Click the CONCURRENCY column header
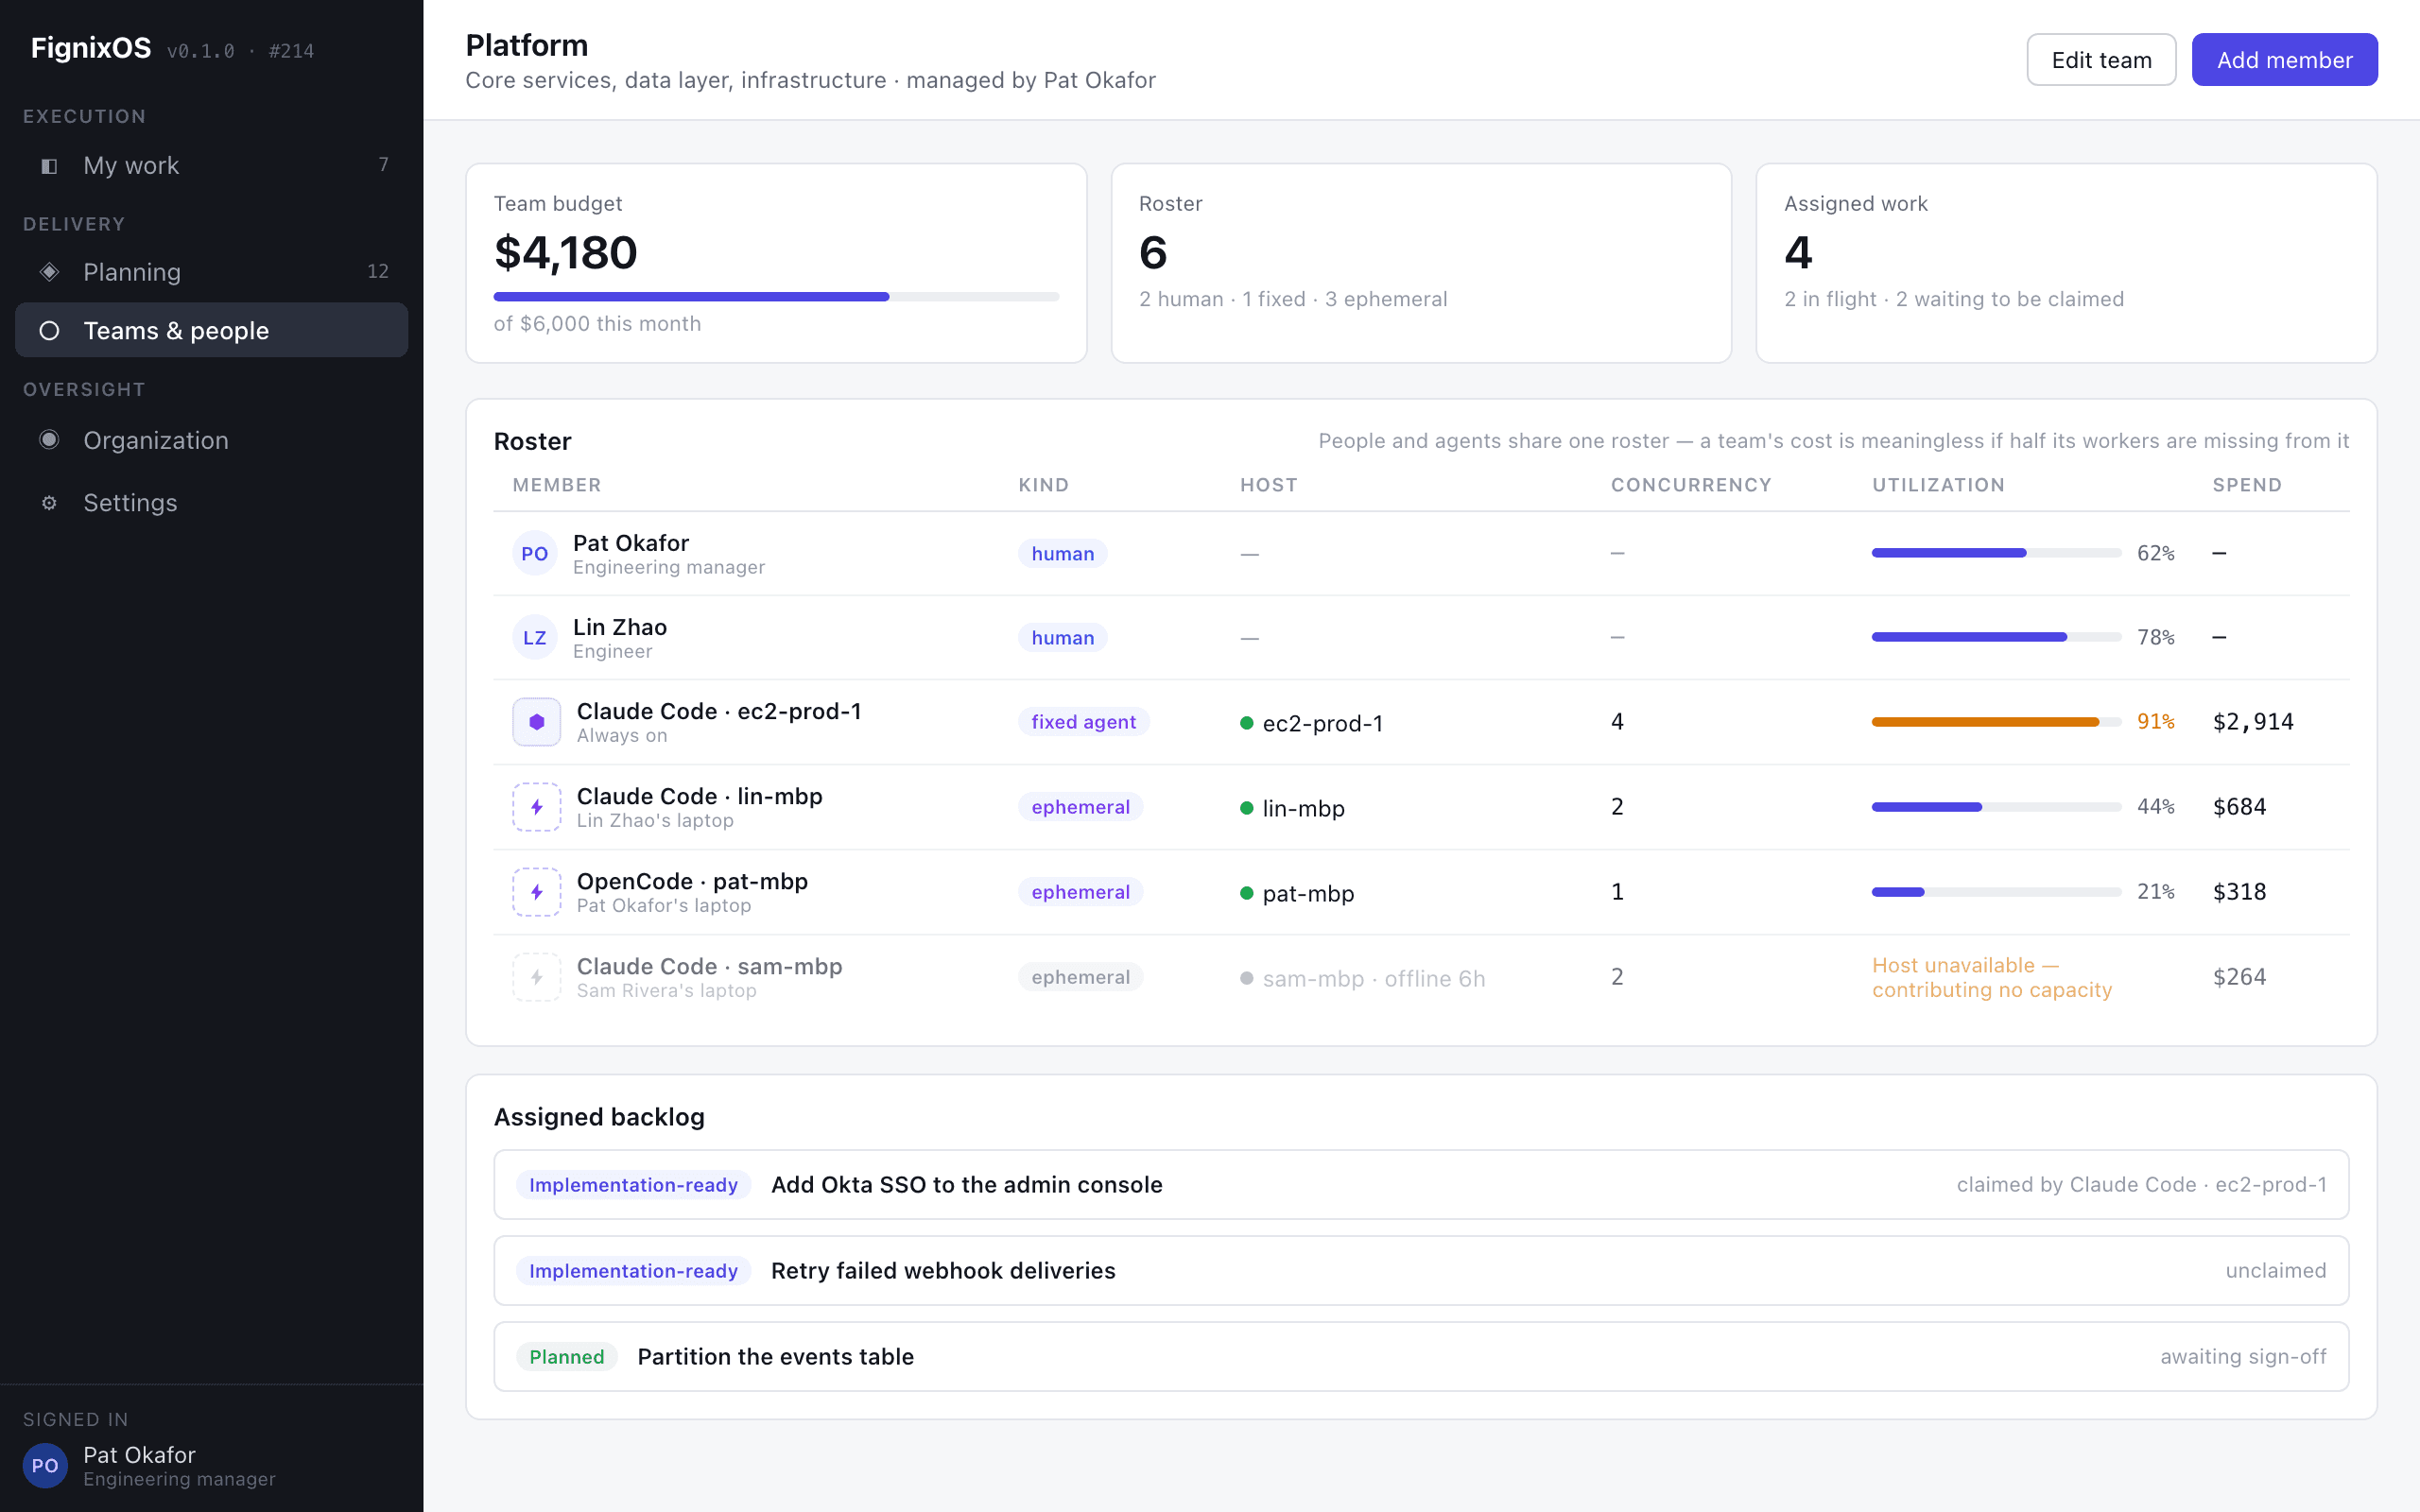The height and width of the screenshot is (1512, 2420). click(x=1691, y=485)
